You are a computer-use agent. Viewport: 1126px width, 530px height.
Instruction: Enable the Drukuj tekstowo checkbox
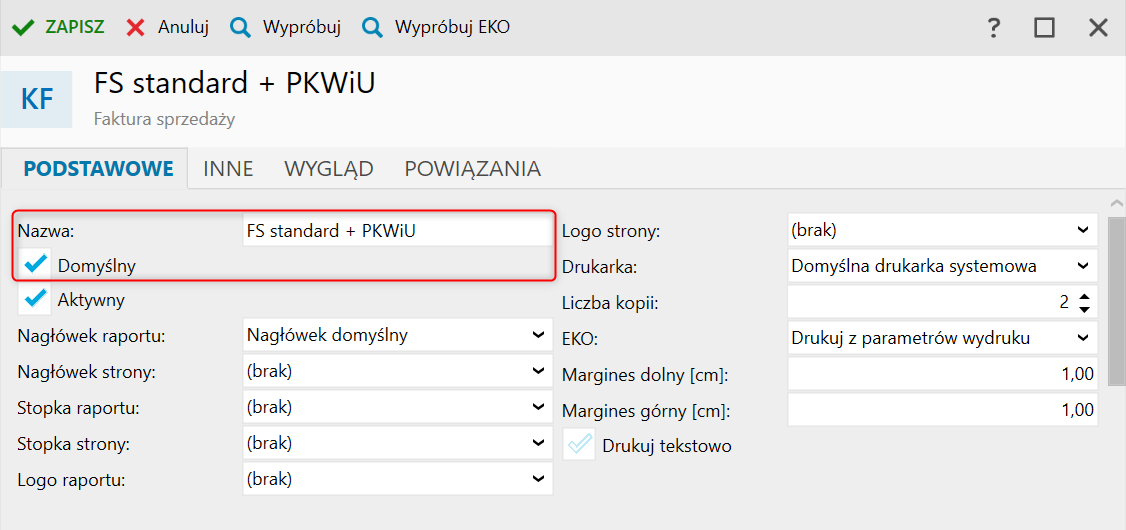tap(581, 445)
